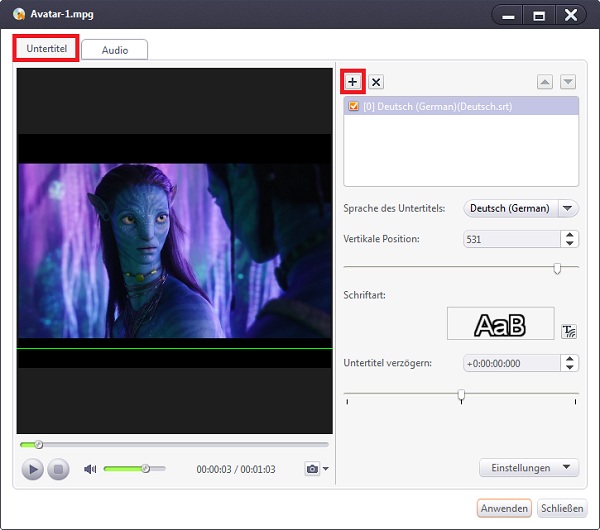600x530 pixels.
Task: Stop the video playback
Action: (x=58, y=469)
